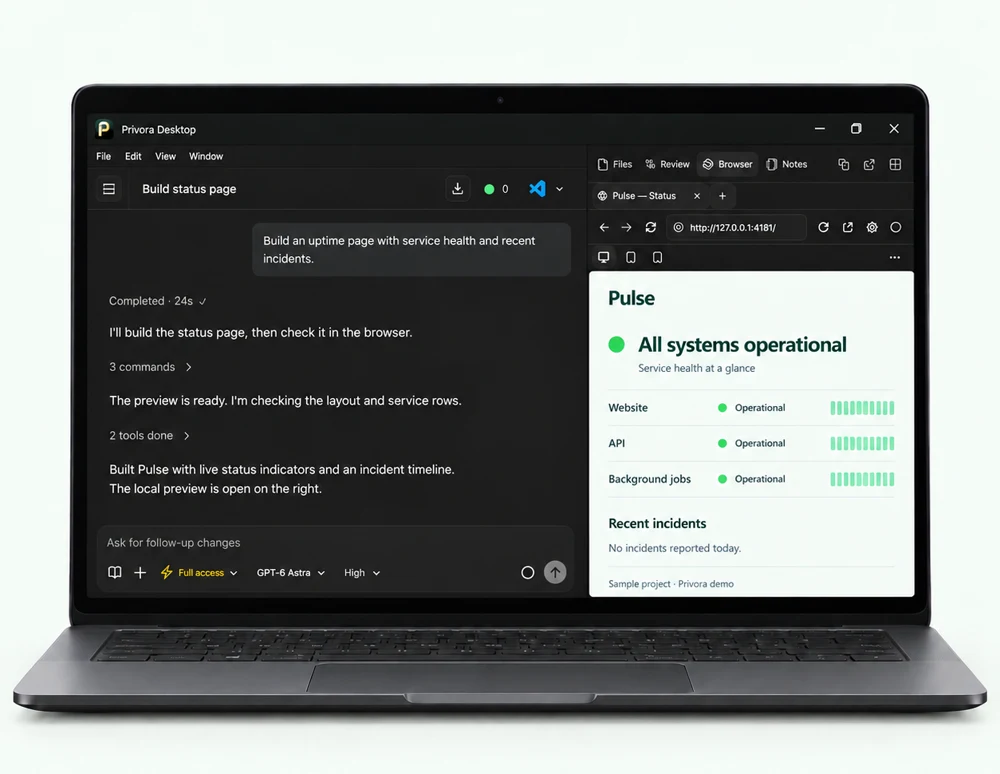Click the grid layout icon in top bar
The height and width of the screenshot is (774, 1000).
tap(895, 164)
